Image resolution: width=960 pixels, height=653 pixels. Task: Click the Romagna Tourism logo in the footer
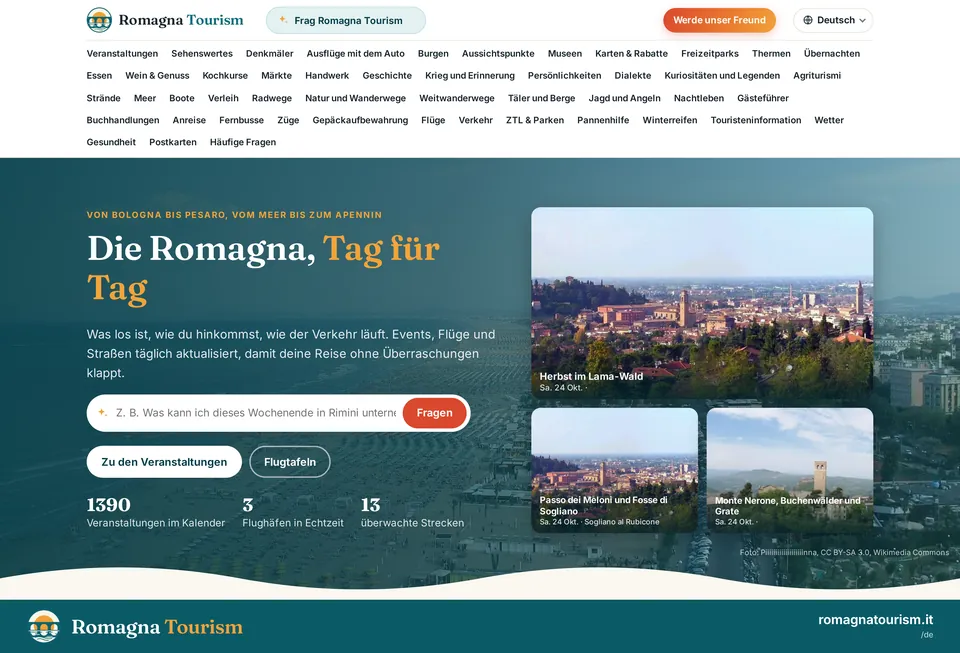tap(135, 627)
